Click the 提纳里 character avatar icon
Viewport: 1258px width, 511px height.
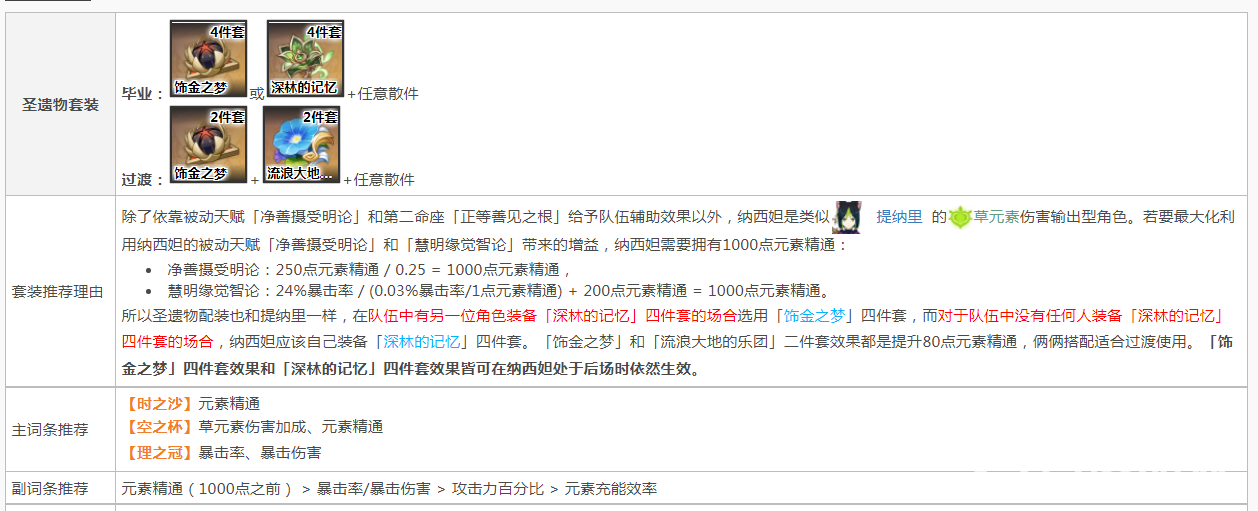[x=847, y=216]
